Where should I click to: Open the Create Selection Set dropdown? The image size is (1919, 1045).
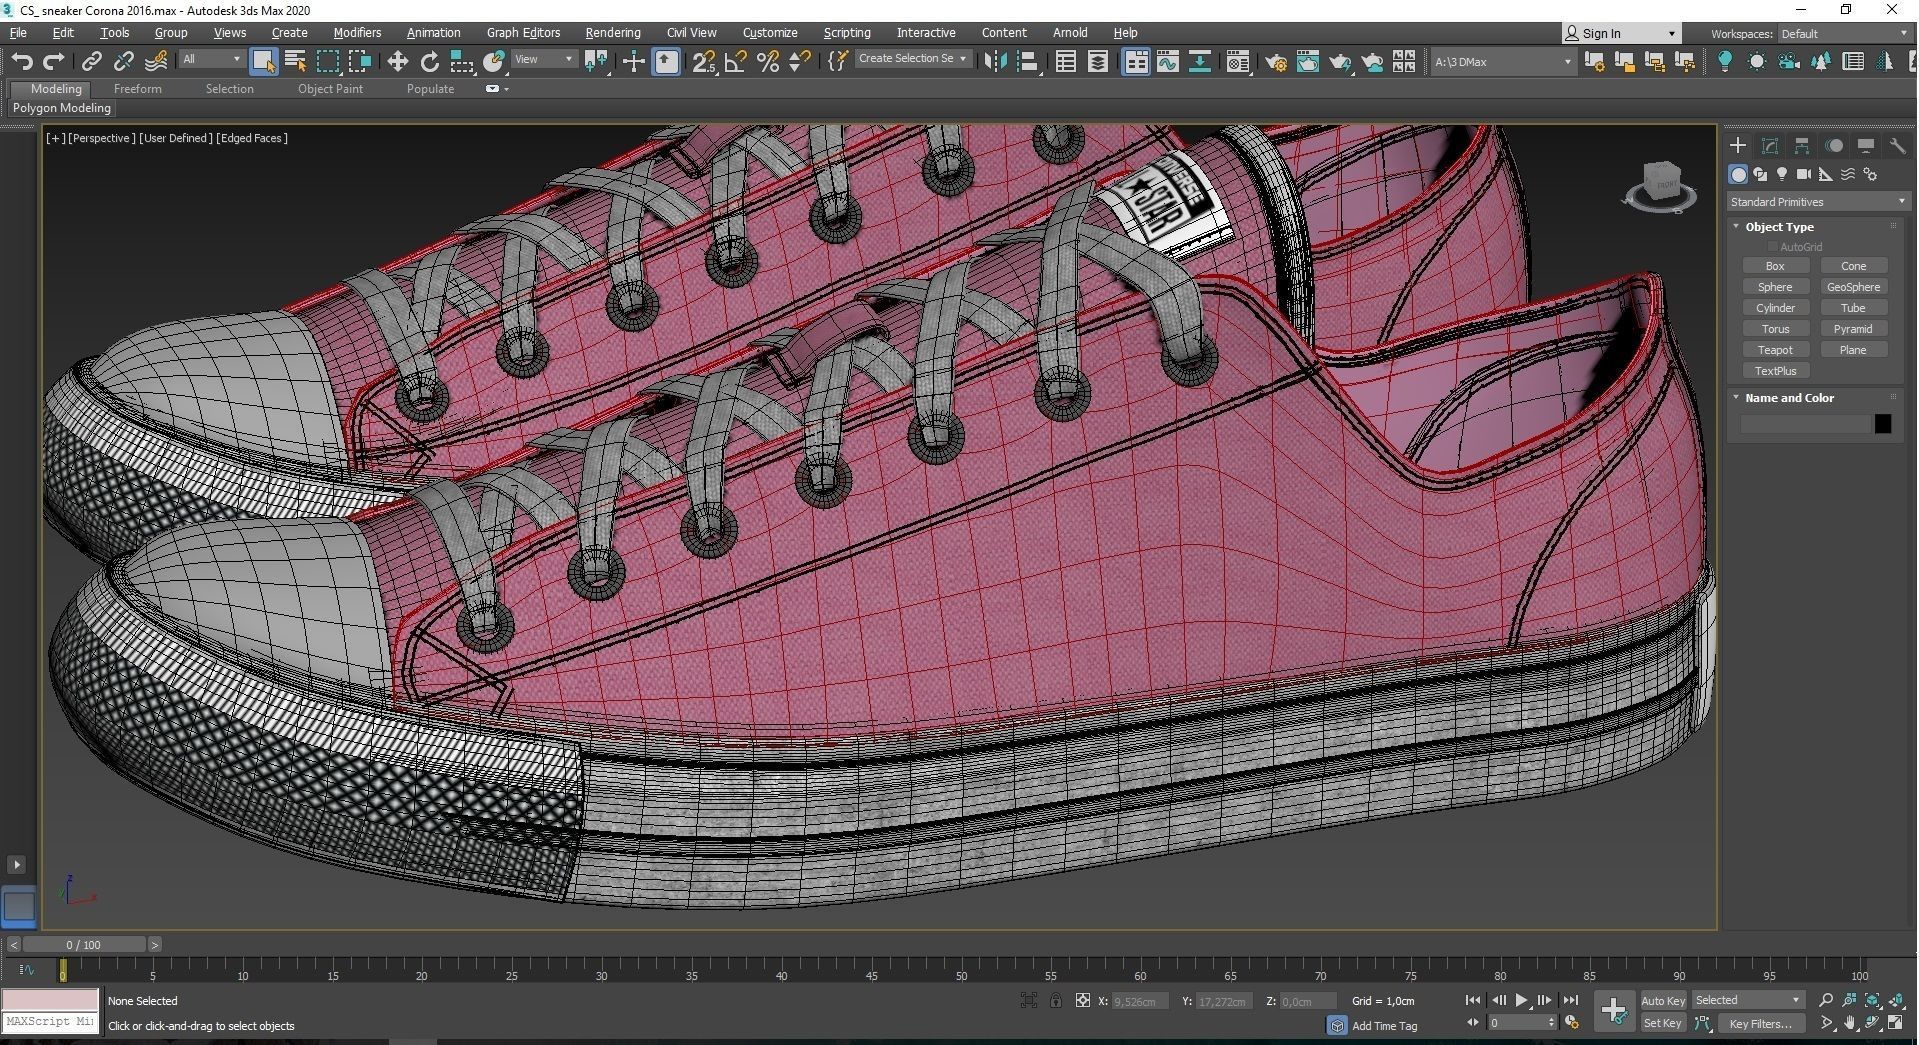[x=913, y=59]
